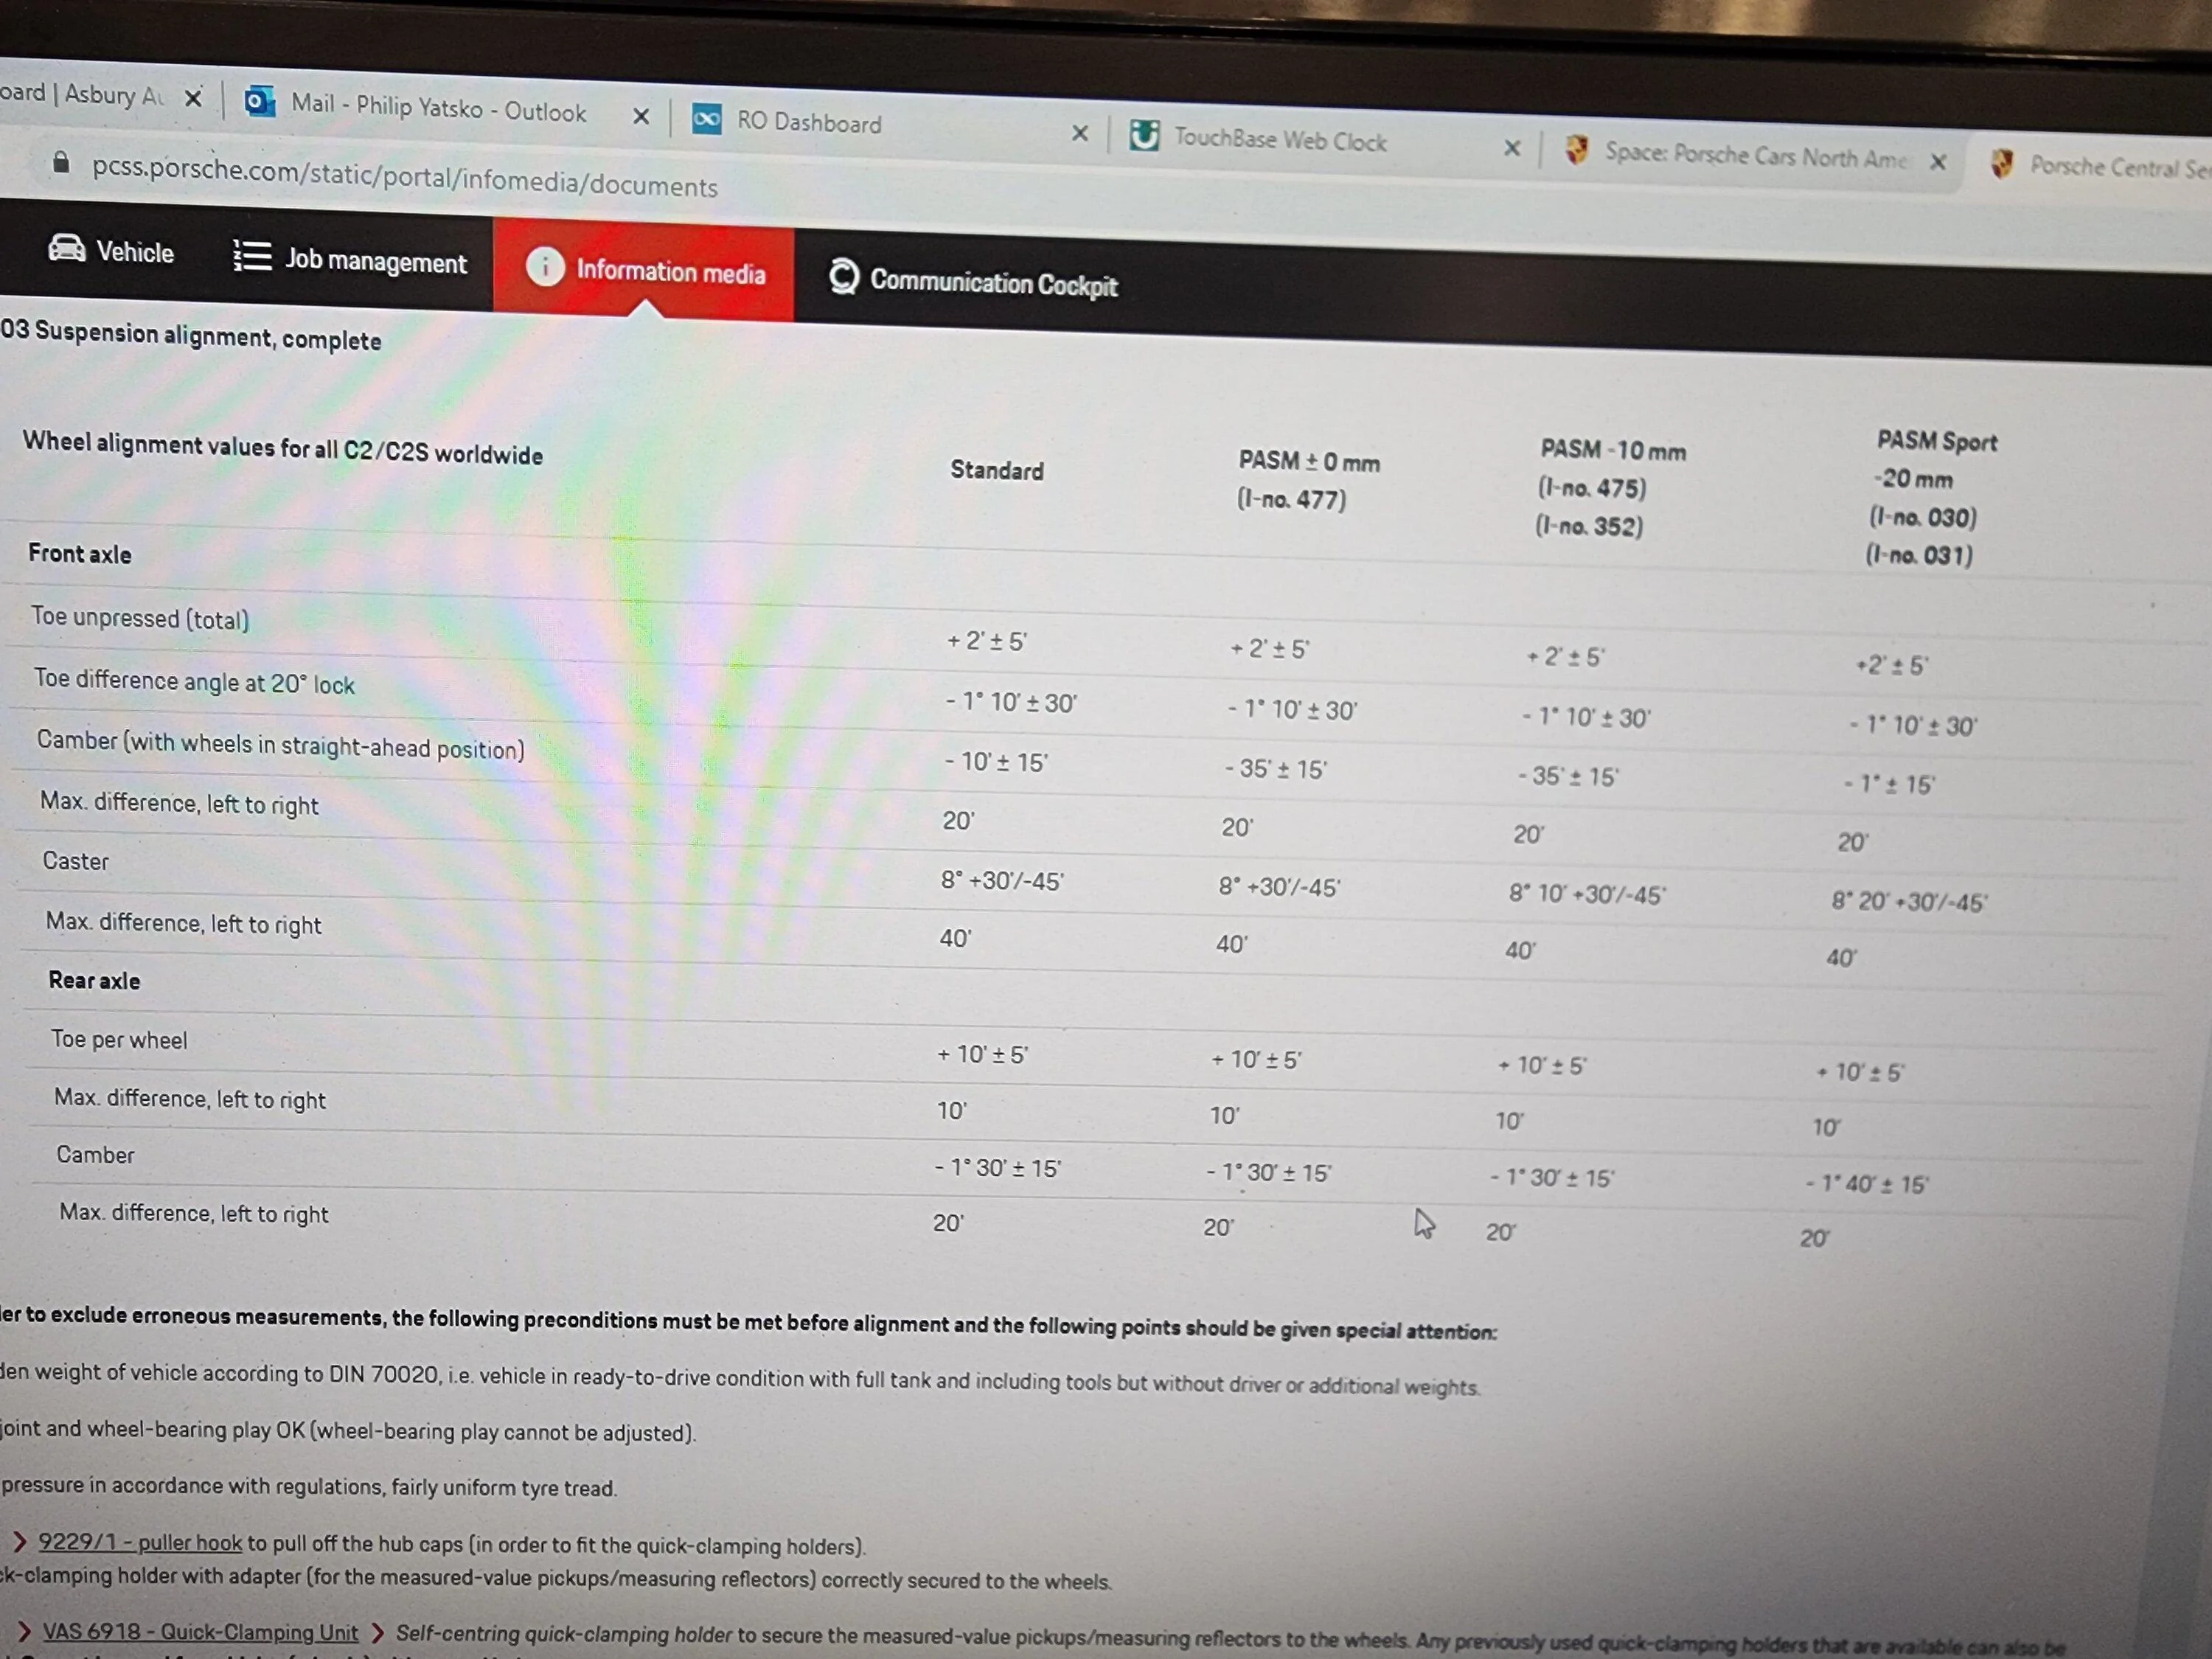2212x1659 pixels.
Task: Close the TouchBase Web Clock tab
Action: [x=1512, y=148]
